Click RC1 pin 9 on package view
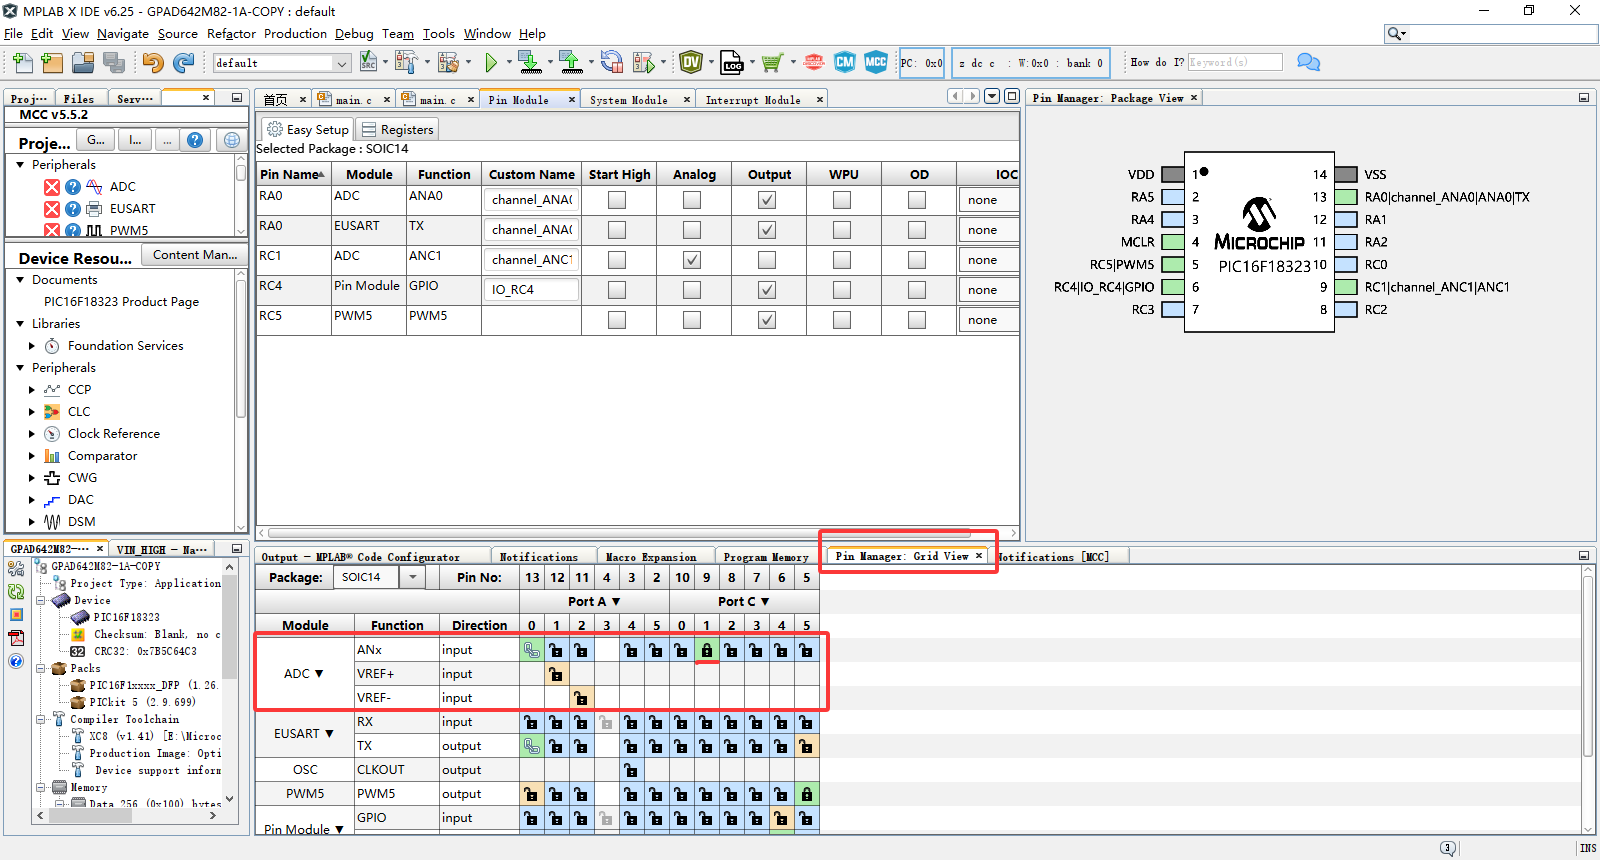The height and width of the screenshot is (860, 1600). point(1346,287)
